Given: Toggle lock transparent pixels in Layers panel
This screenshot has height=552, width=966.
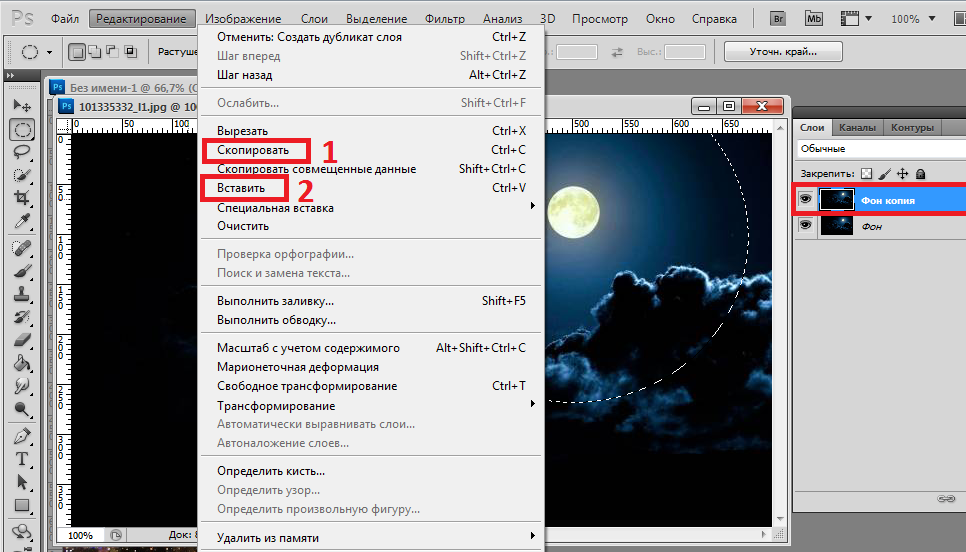Looking at the screenshot, I should coord(867,174).
